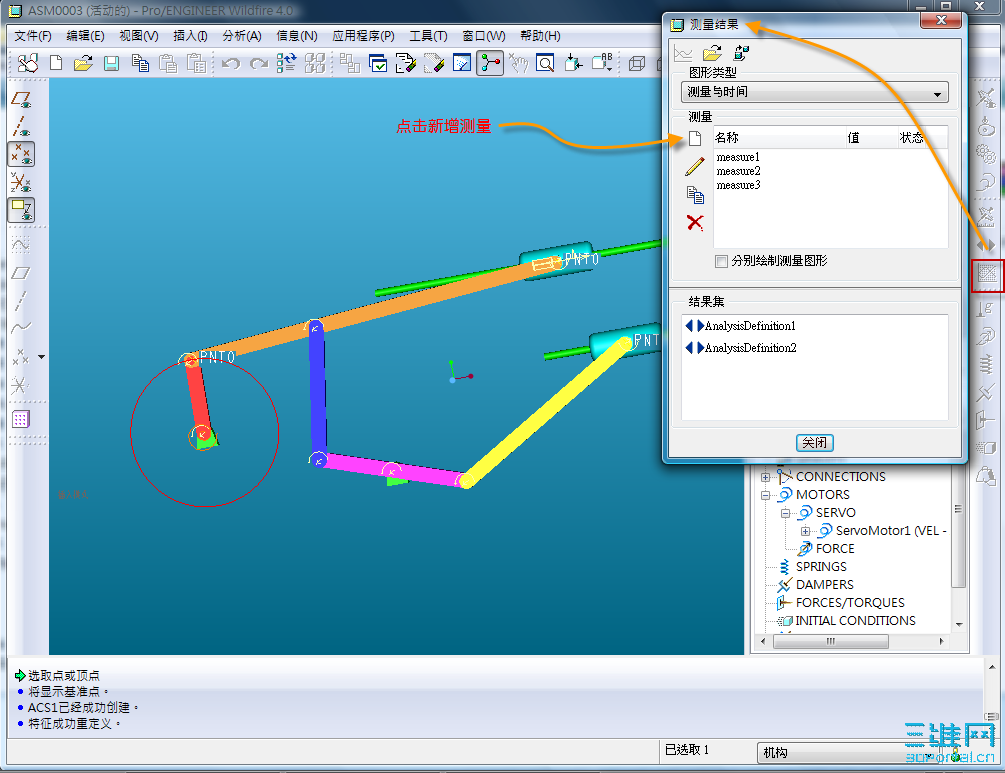Create new file from toolbar
Viewport: 1005px width, 773px height.
tap(56, 63)
